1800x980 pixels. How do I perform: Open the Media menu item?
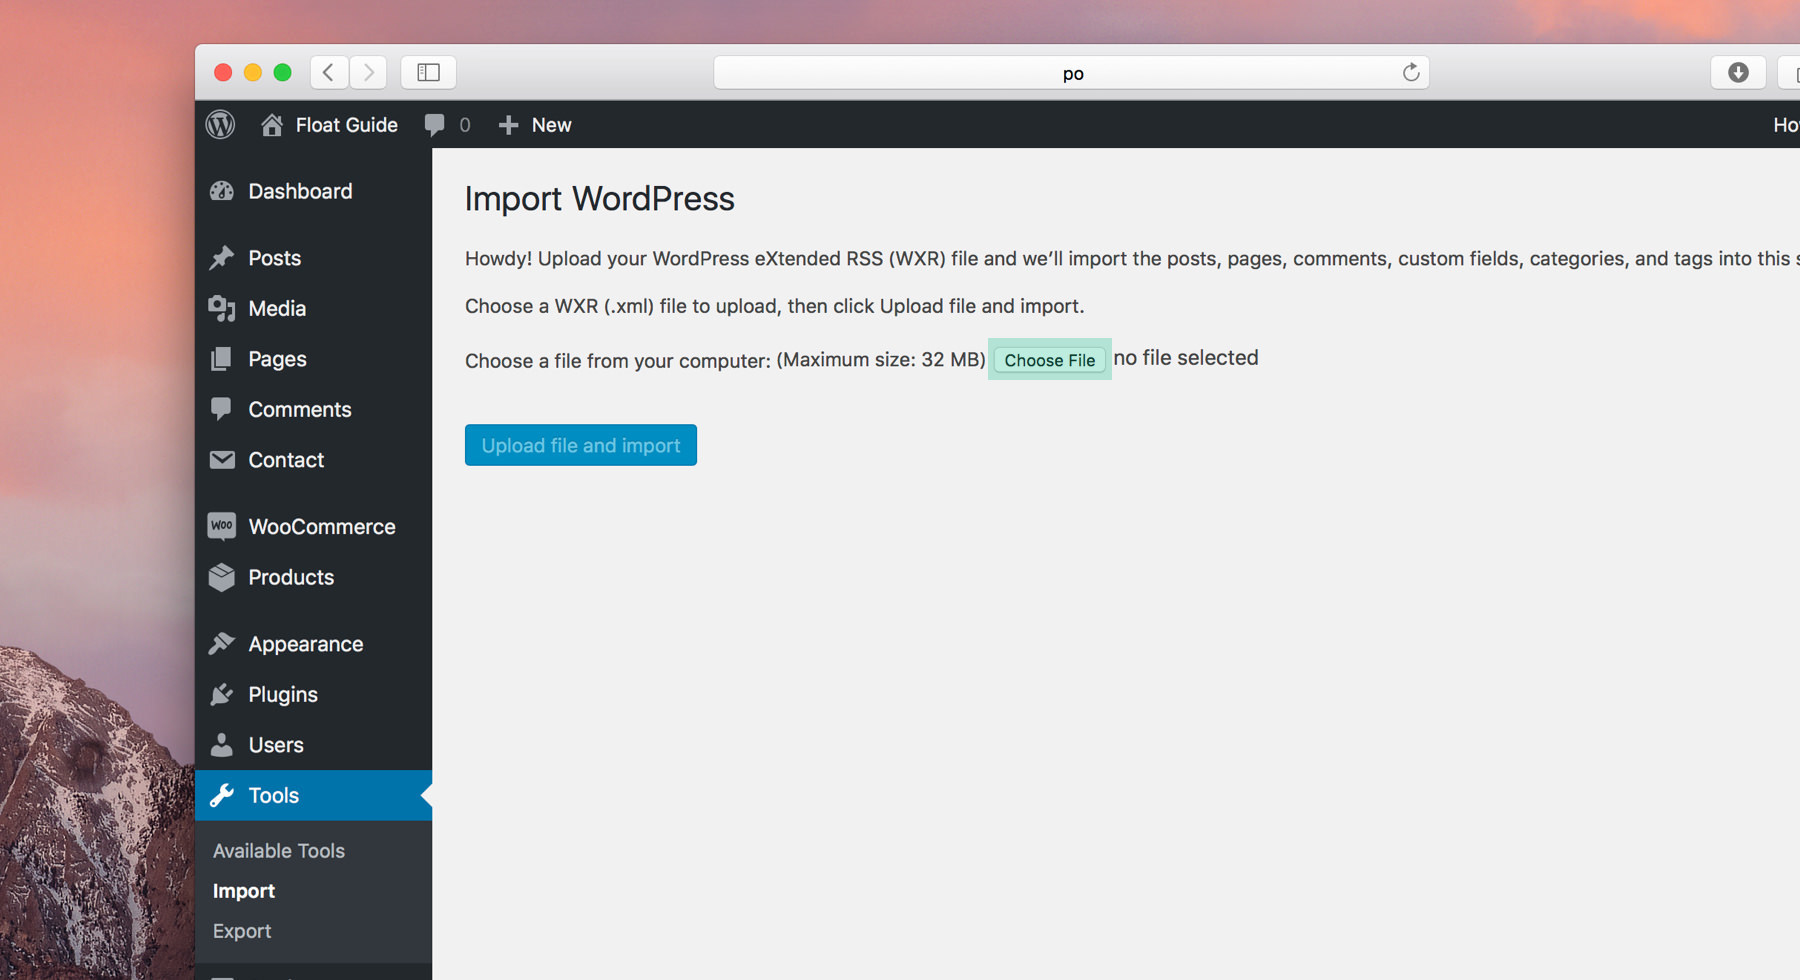(313, 308)
